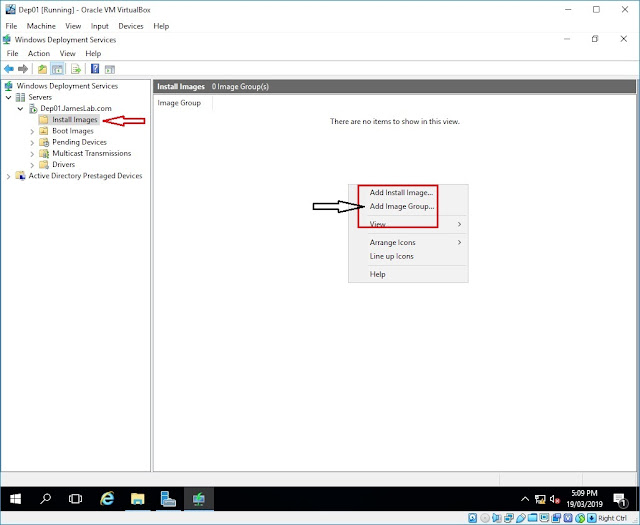This screenshot has width=640, height=525.
Task: Click VirtualBox display indicator icon
Action: point(544,518)
